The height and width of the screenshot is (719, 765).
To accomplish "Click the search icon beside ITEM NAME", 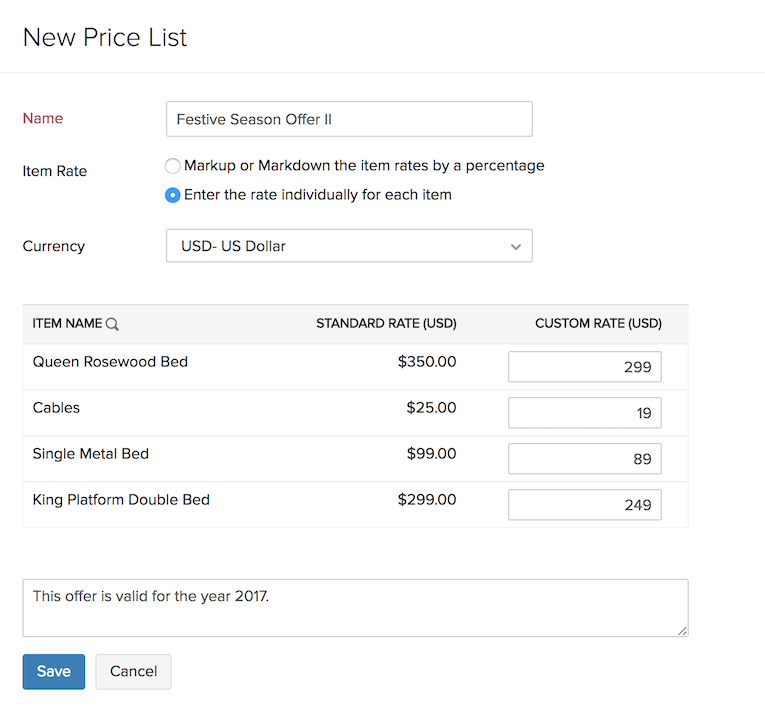I will (113, 324).
